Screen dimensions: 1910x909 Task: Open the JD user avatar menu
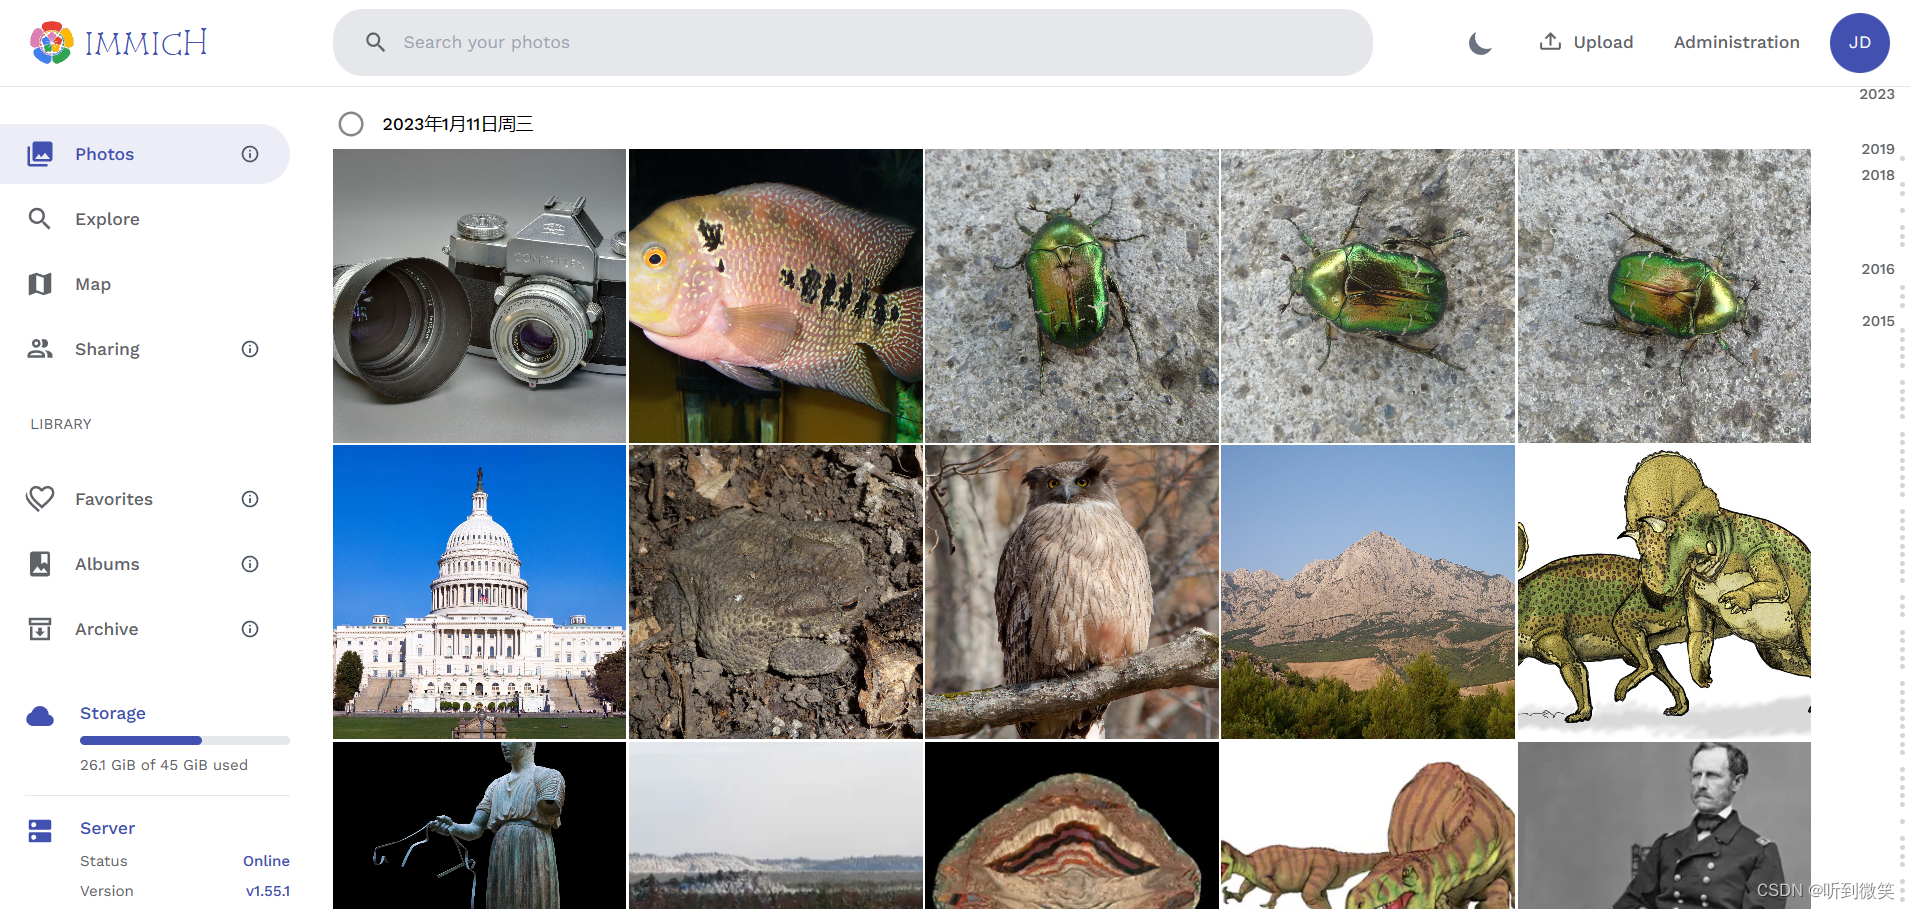tap(1859, 42)
